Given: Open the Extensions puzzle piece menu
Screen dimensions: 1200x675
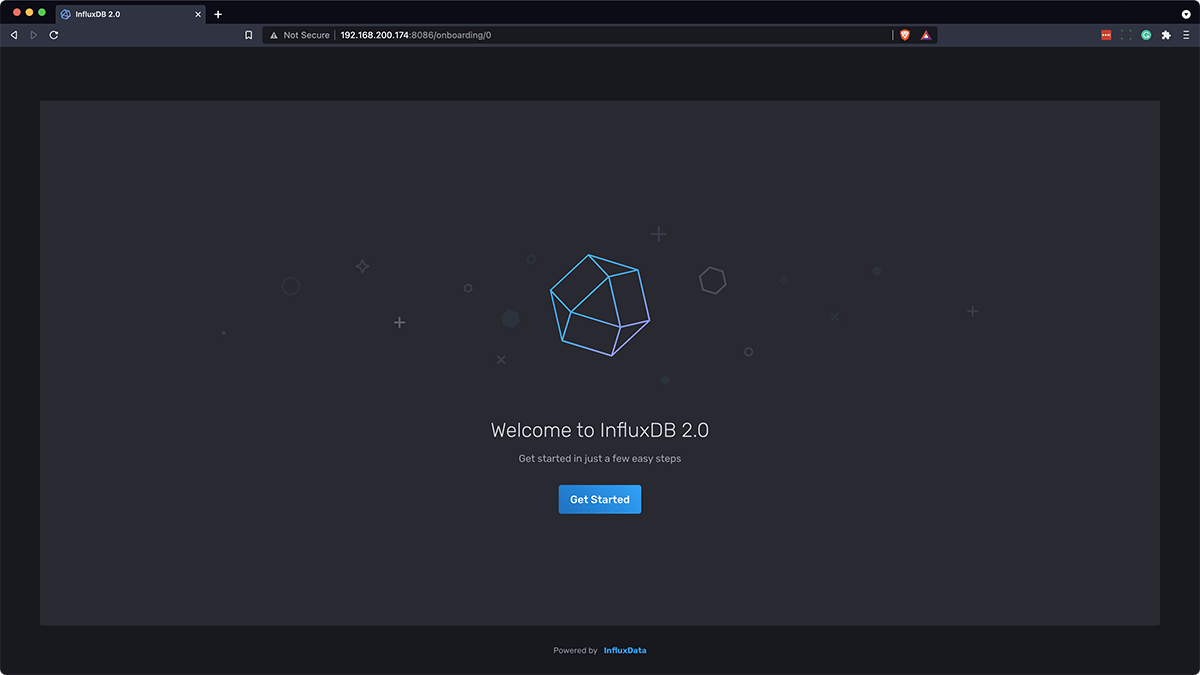Looking at the screenshot, I should [x=1166, y=35].
